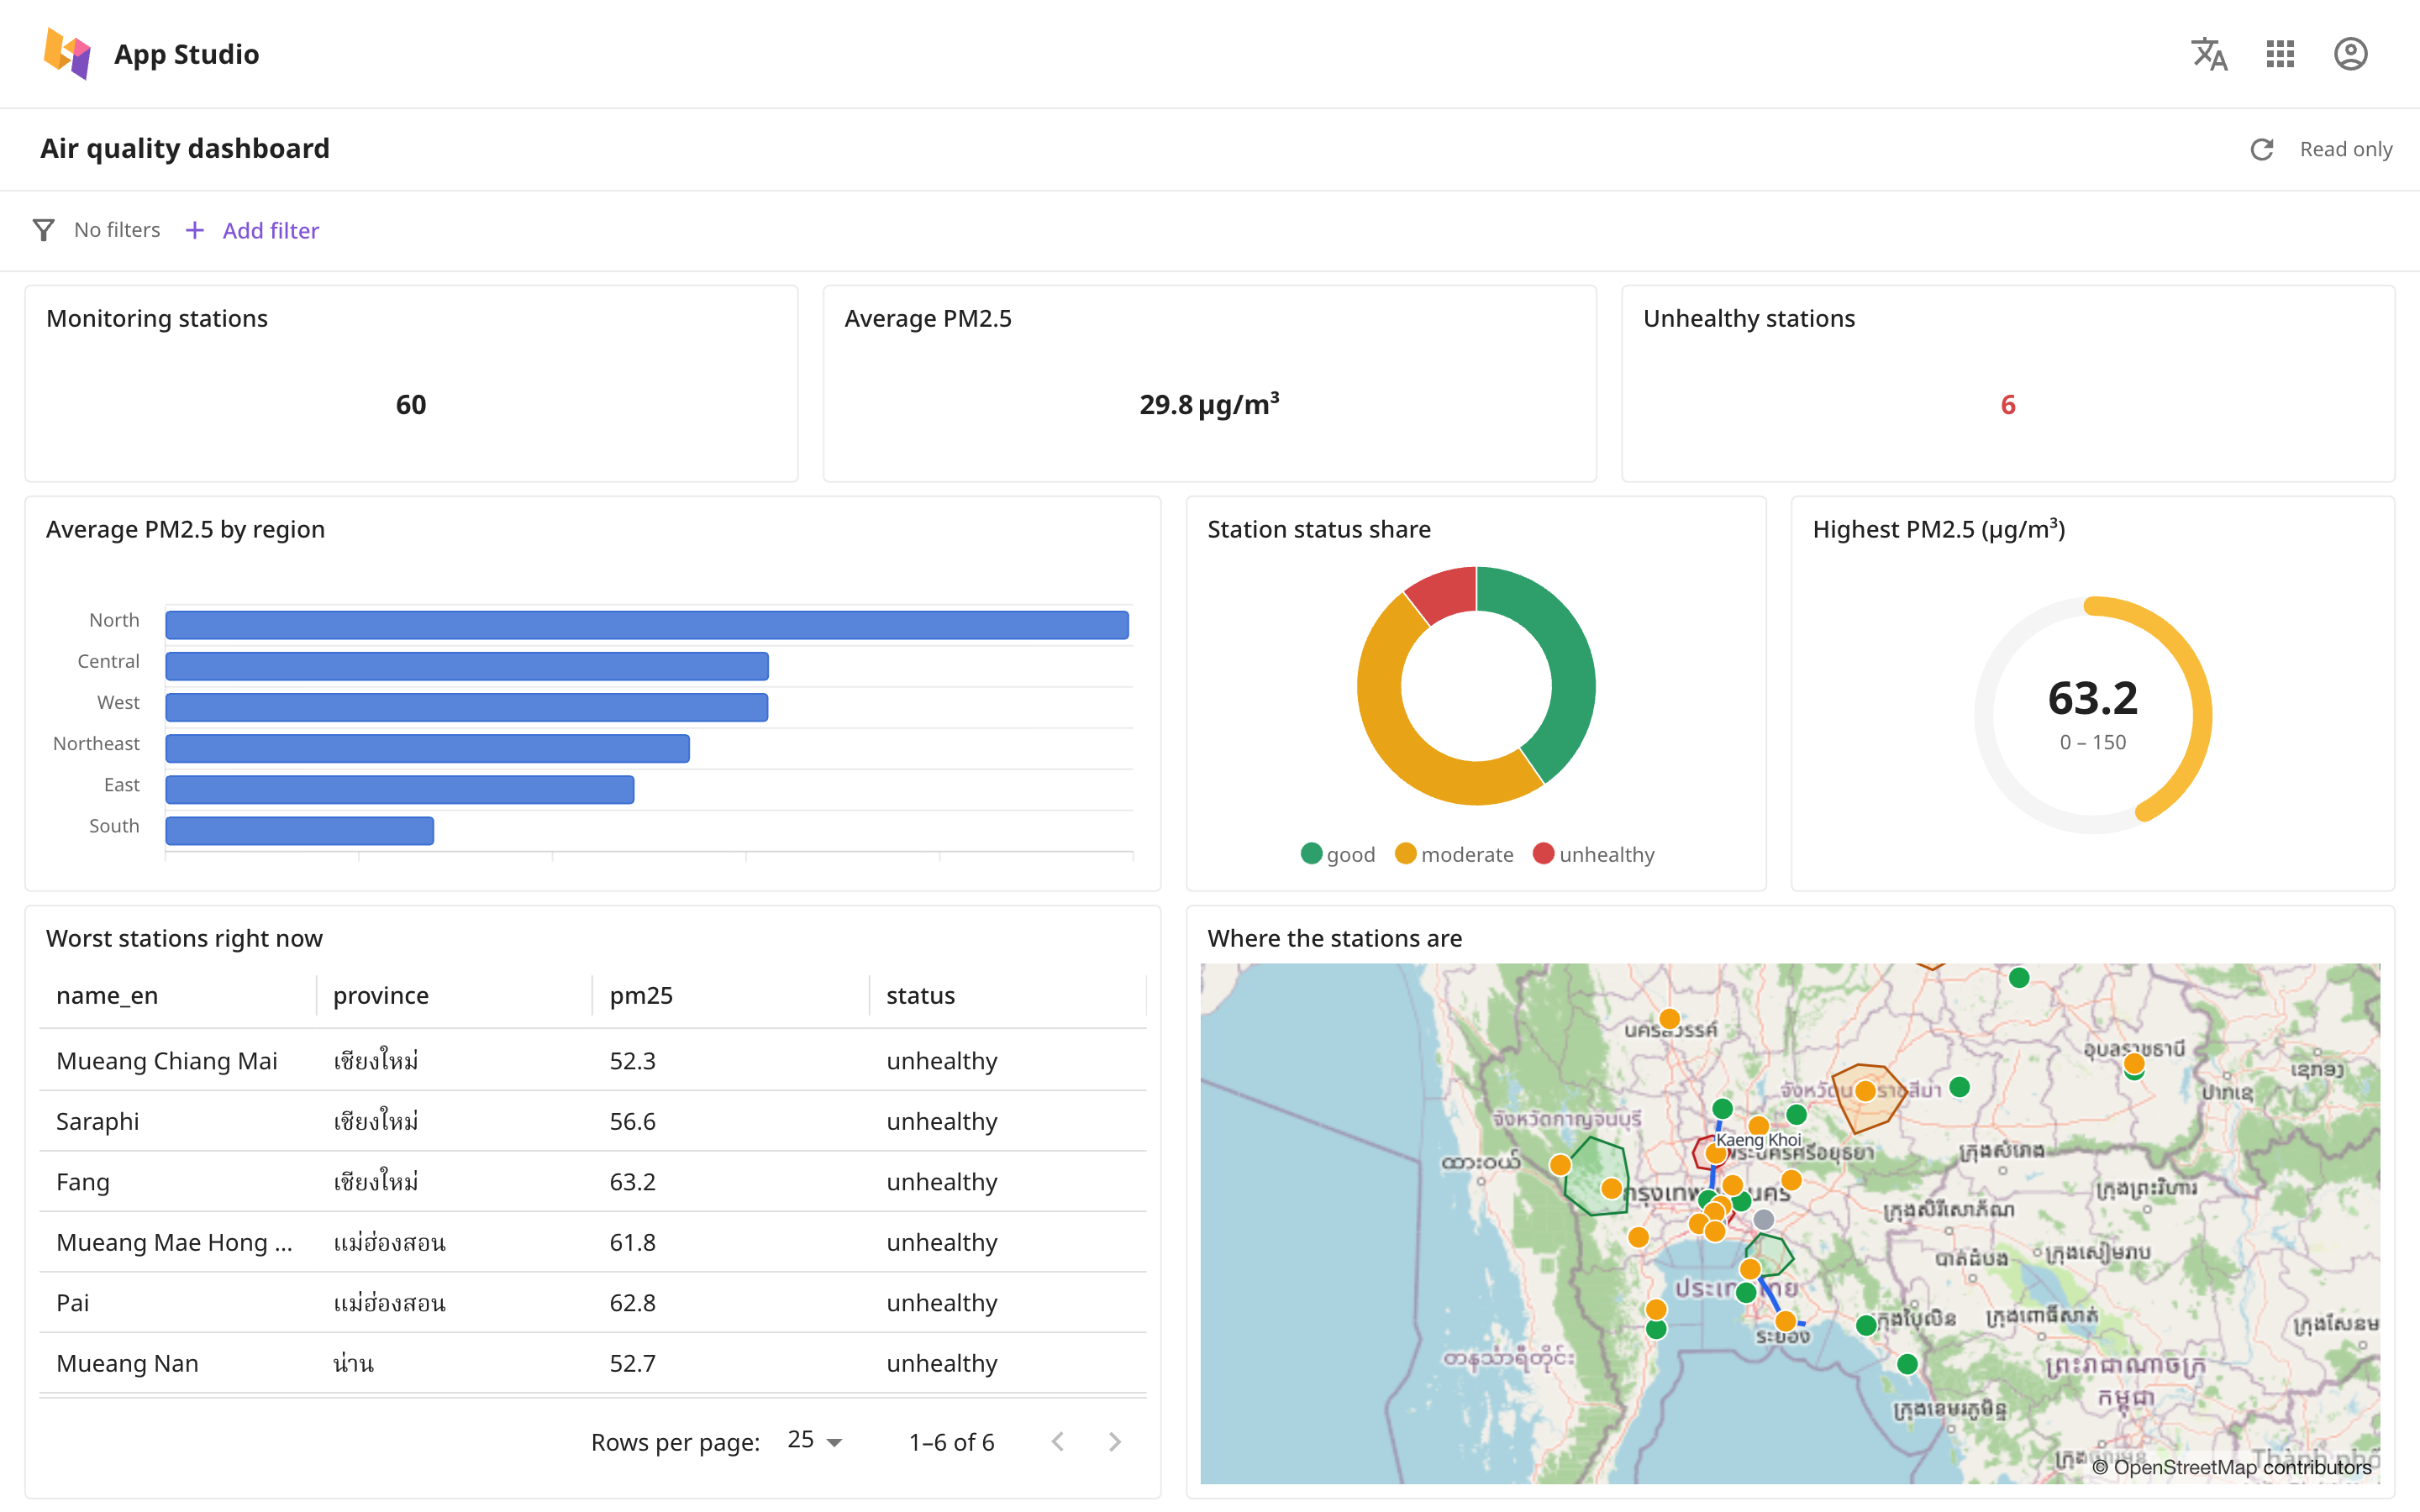Click the West region bar

[467, 707]
